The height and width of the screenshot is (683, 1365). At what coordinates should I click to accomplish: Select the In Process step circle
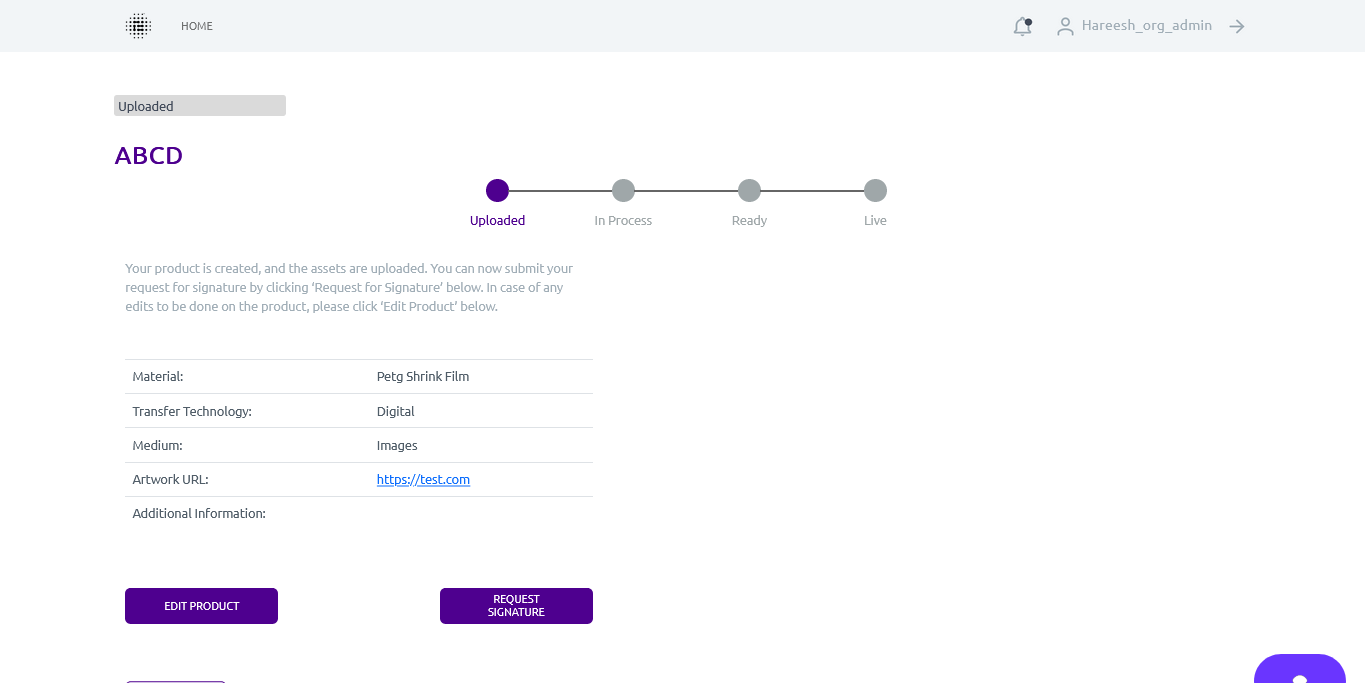[623, 190]
